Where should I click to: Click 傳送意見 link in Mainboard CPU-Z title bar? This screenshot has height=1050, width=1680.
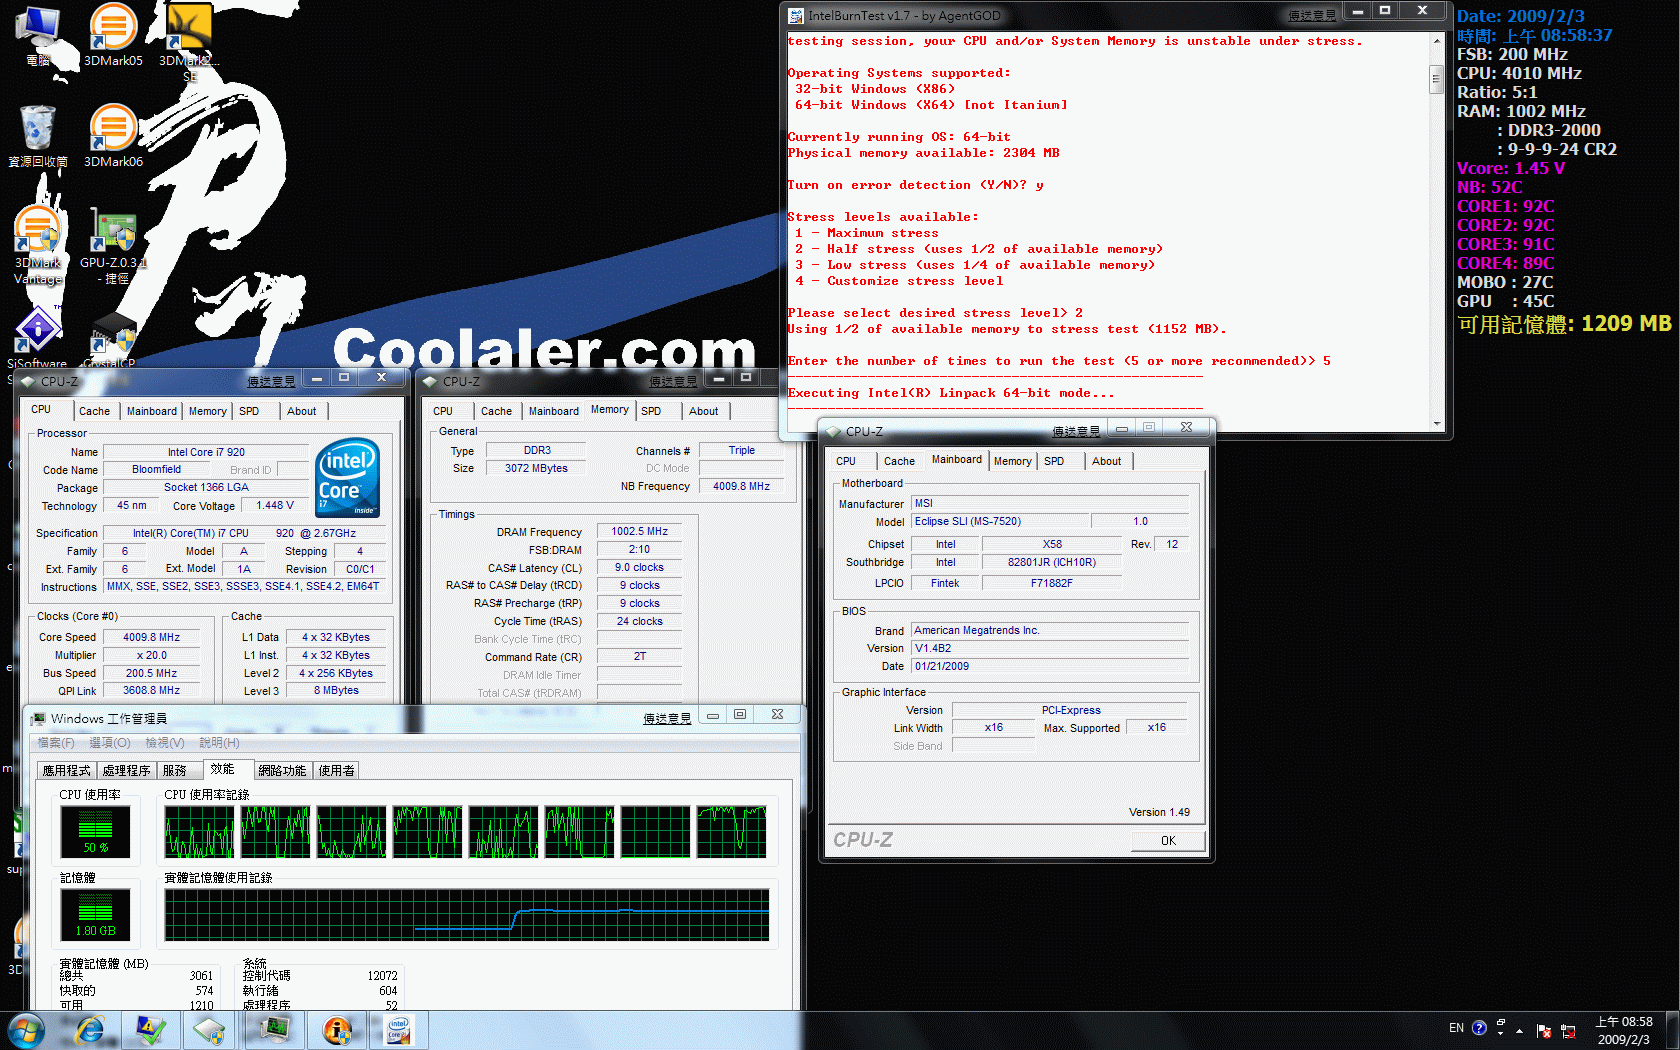click(1076, 432)
